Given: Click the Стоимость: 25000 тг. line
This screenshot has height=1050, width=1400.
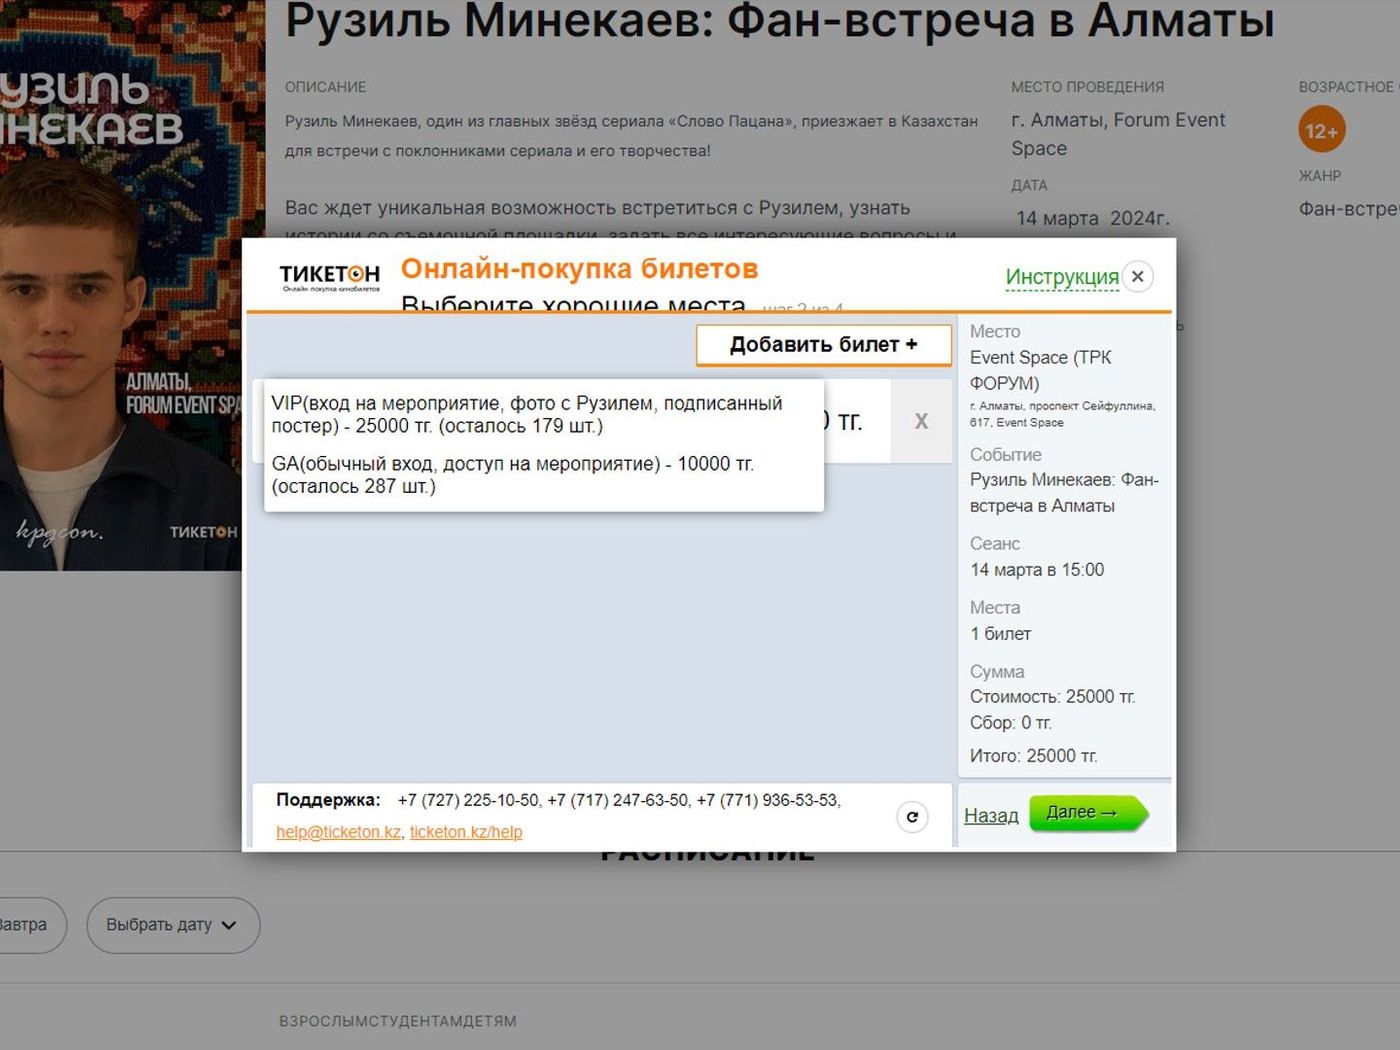Looking at the screenshot, I should click(x=1052, y=697).
